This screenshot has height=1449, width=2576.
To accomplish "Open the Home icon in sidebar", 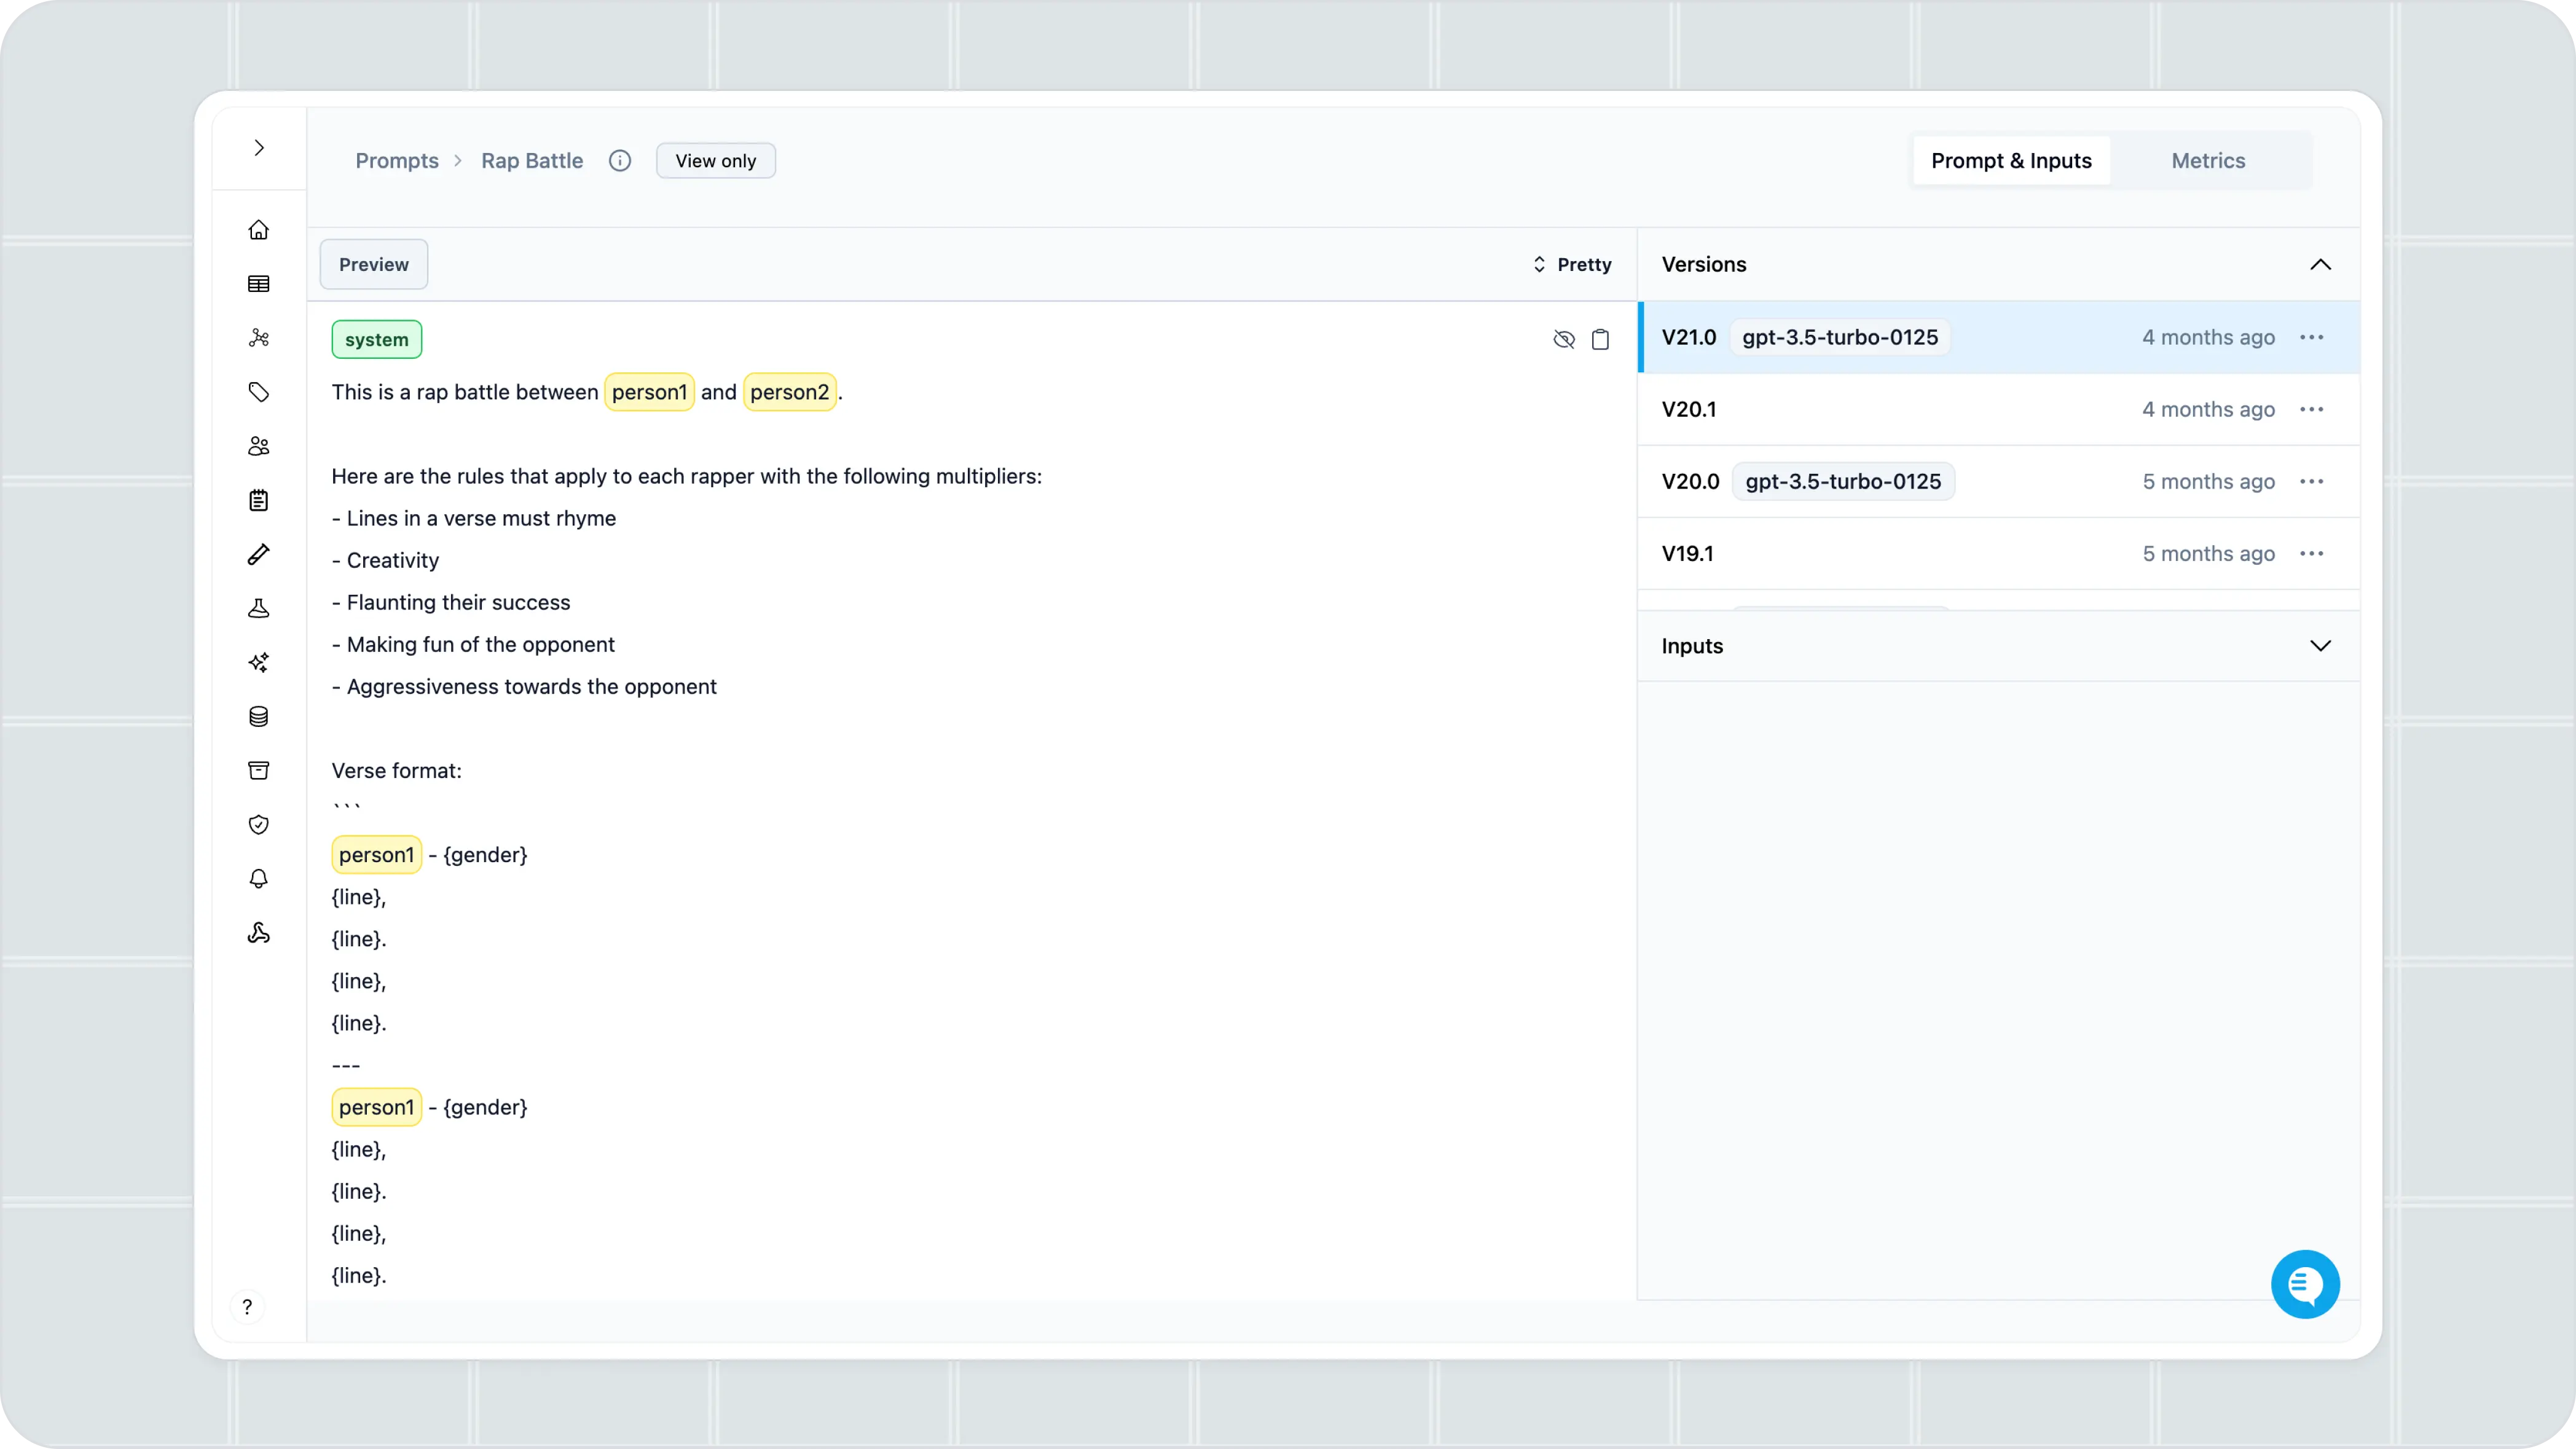I will [x=259, y=230].
